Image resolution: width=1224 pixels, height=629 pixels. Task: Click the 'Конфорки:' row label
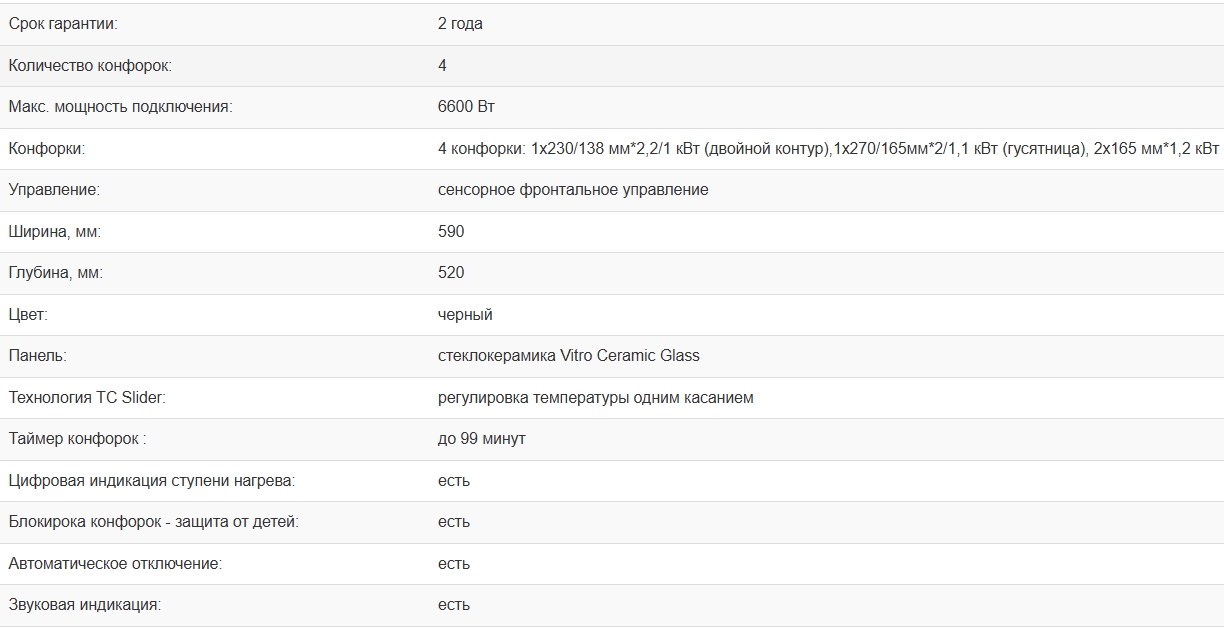(47, 149)
